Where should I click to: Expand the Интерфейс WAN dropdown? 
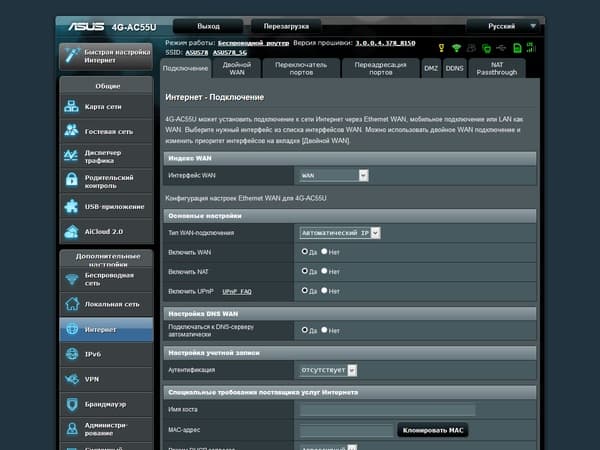point(334,175)
